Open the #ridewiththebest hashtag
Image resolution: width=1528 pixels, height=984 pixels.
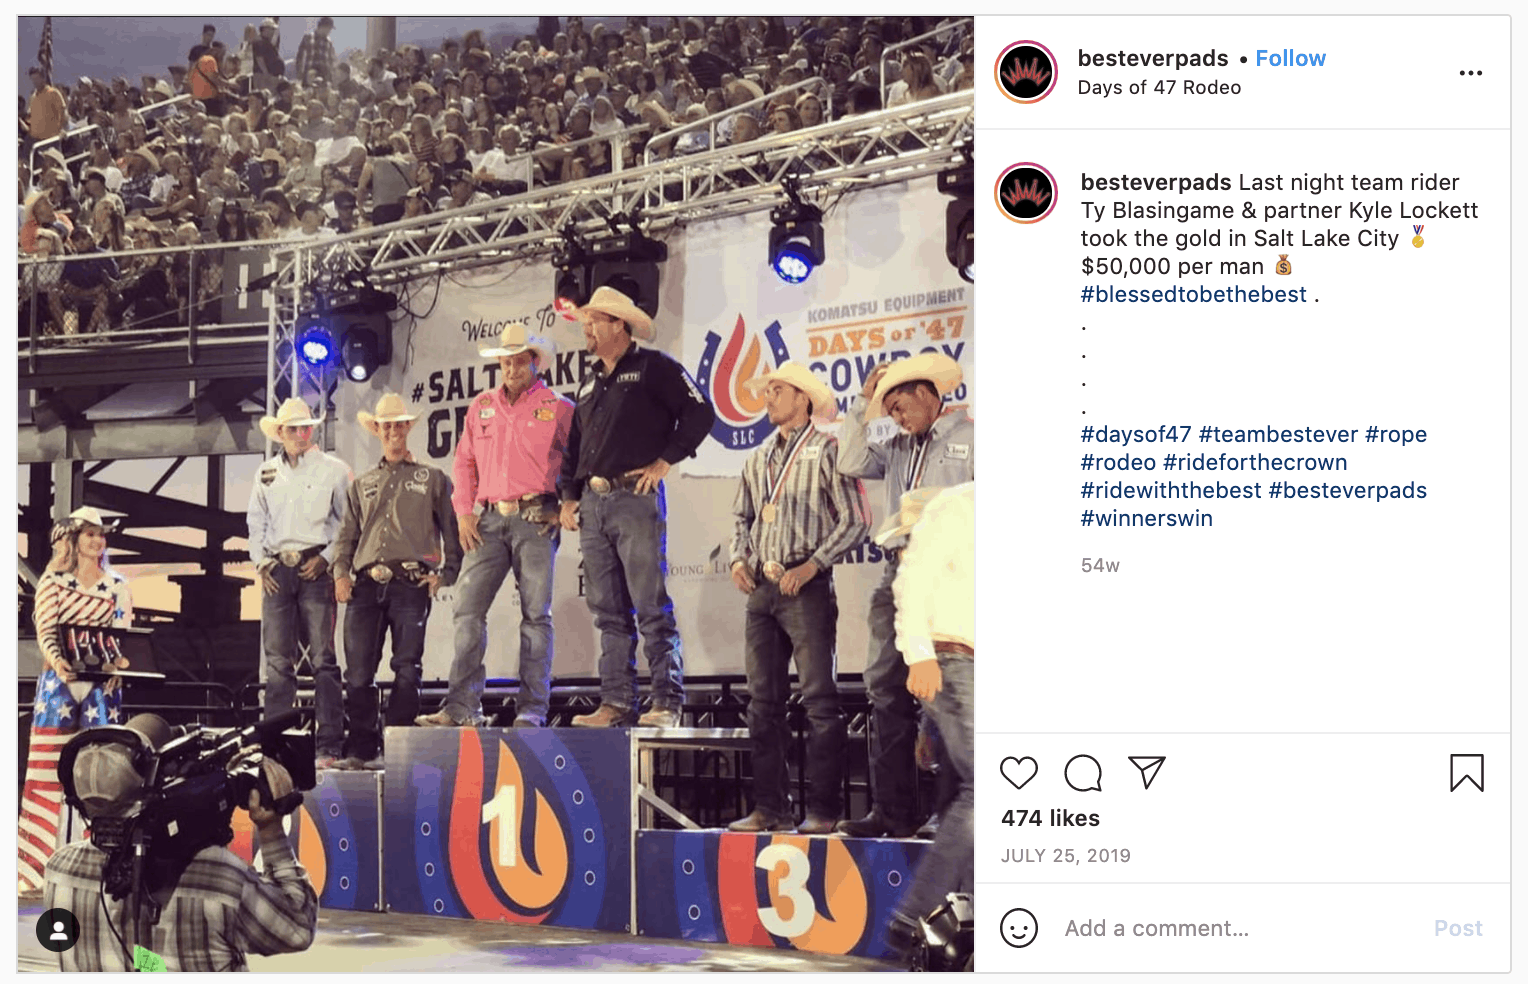coord(1171,490)
